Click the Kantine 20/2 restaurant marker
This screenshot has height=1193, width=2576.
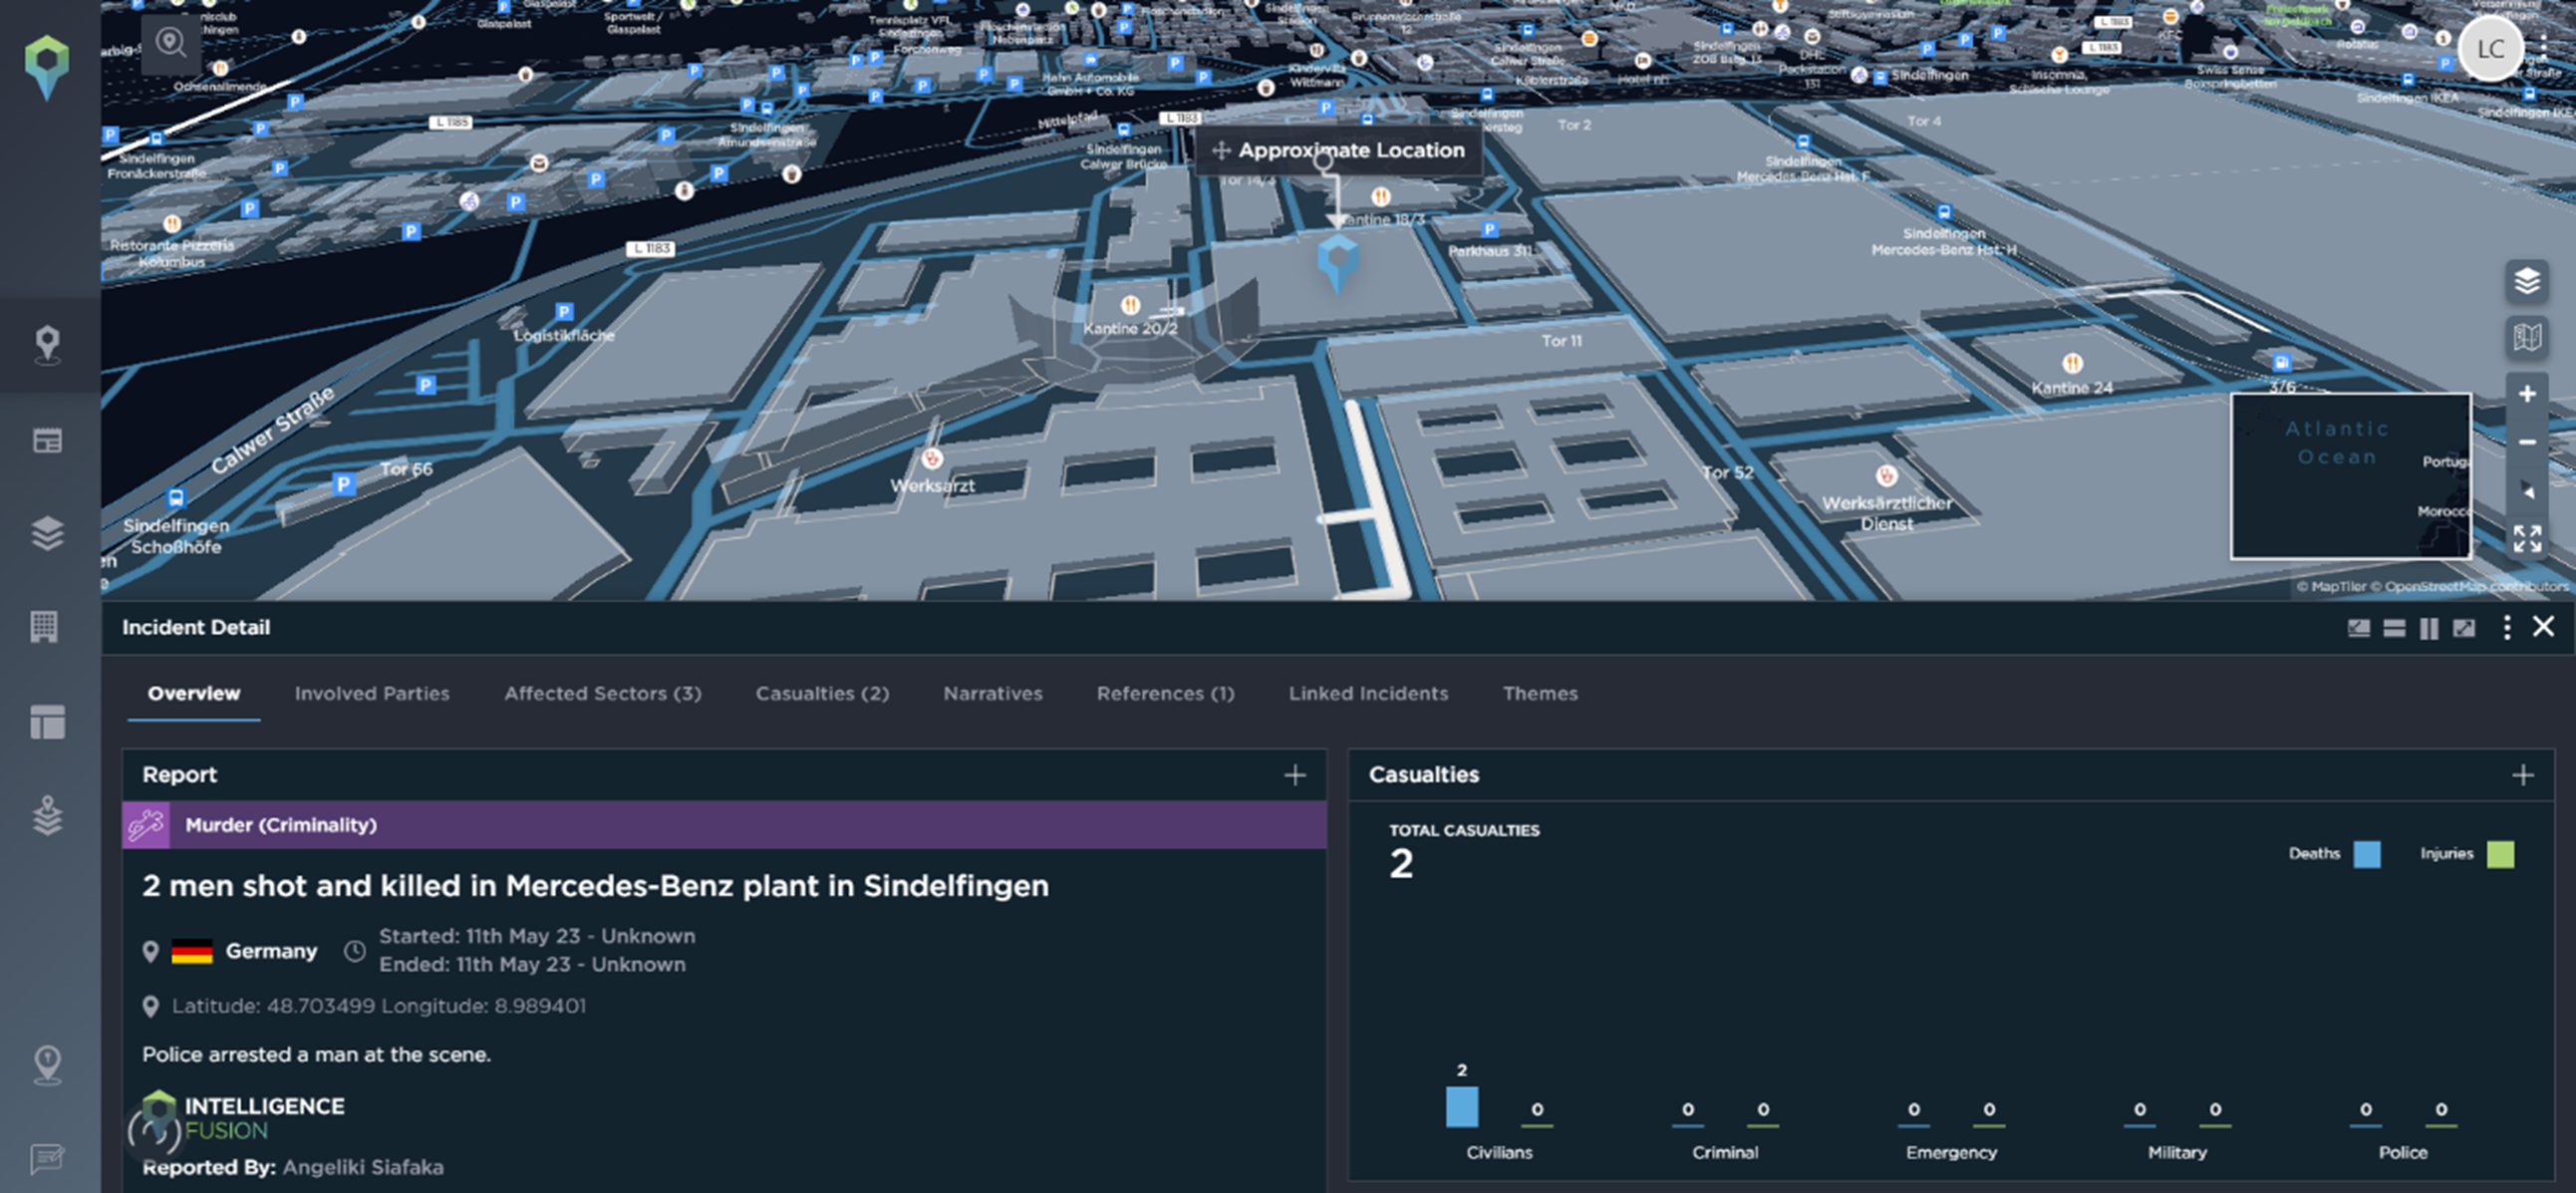(x=1130, y=305)
